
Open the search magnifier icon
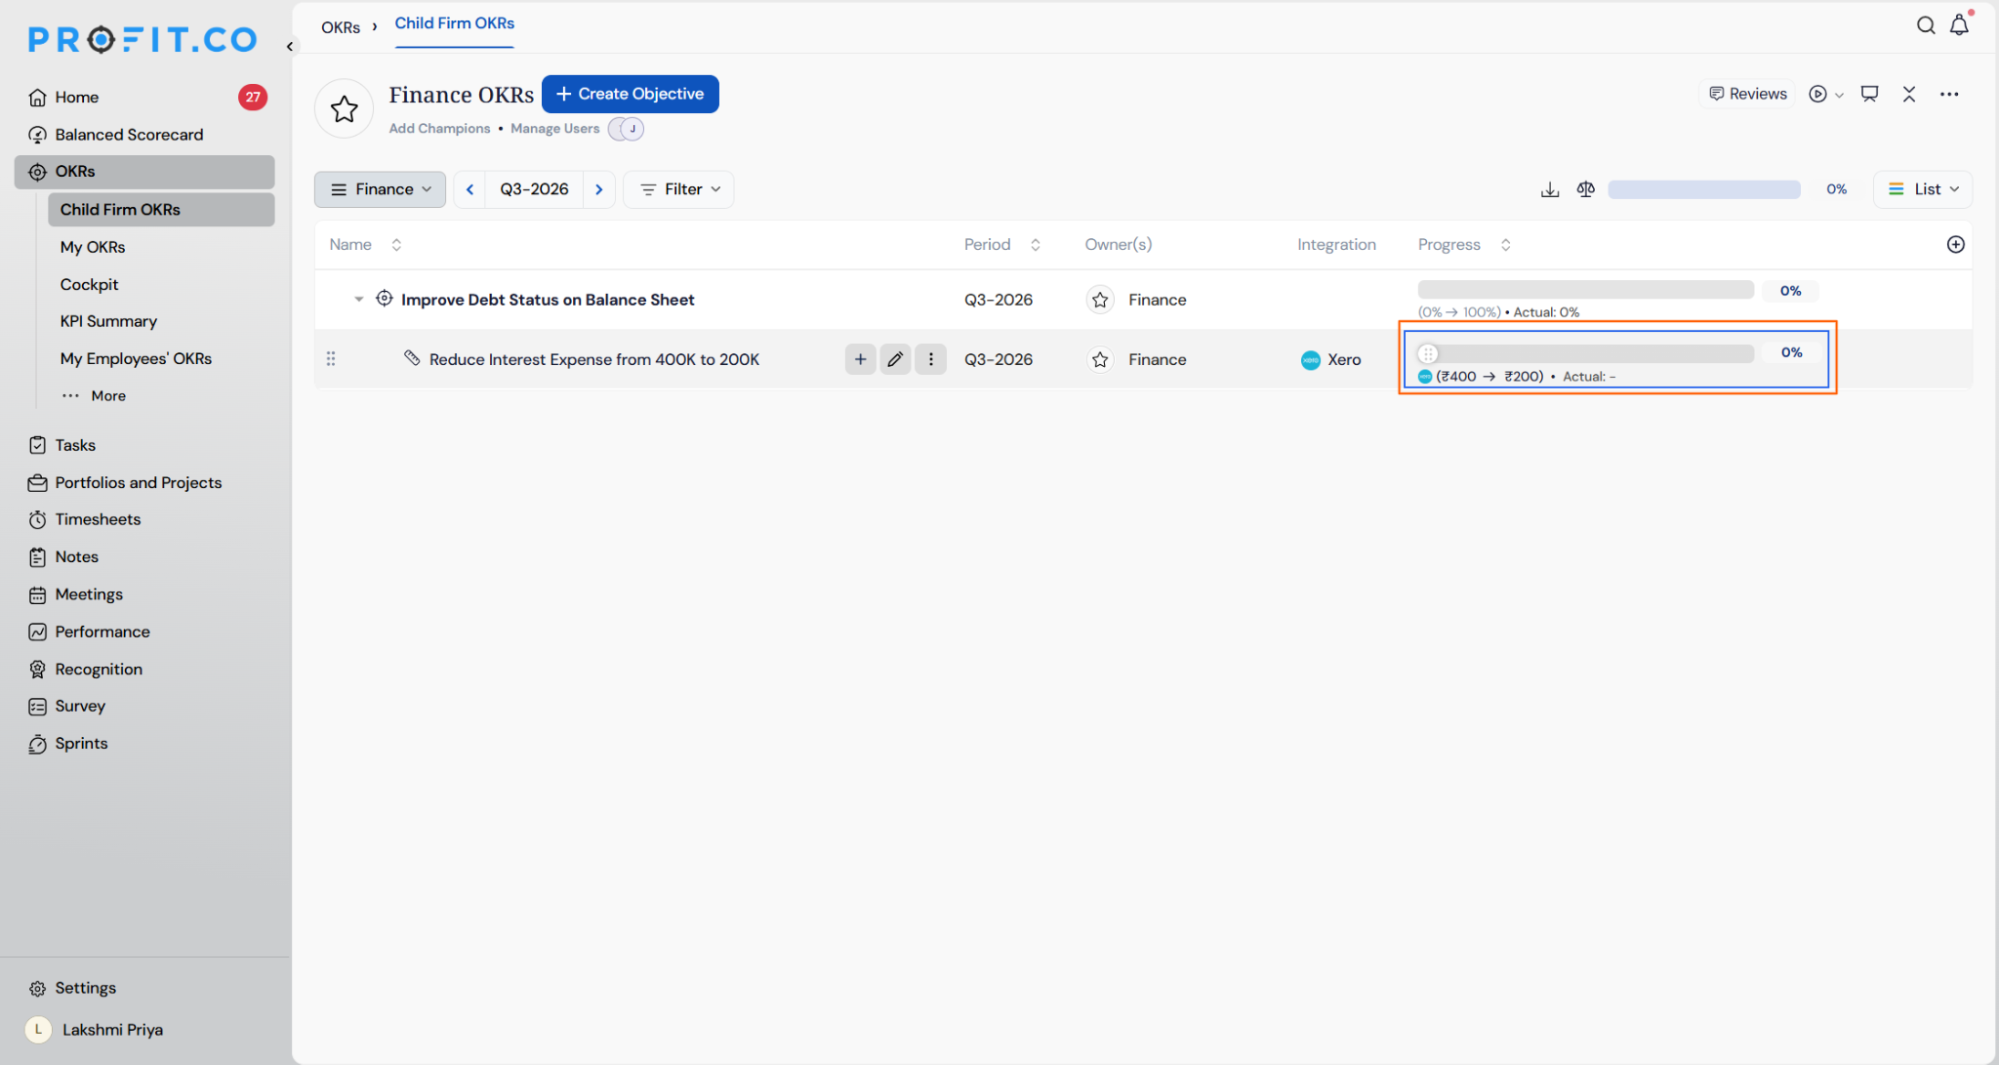click(x=1925, y=25)
